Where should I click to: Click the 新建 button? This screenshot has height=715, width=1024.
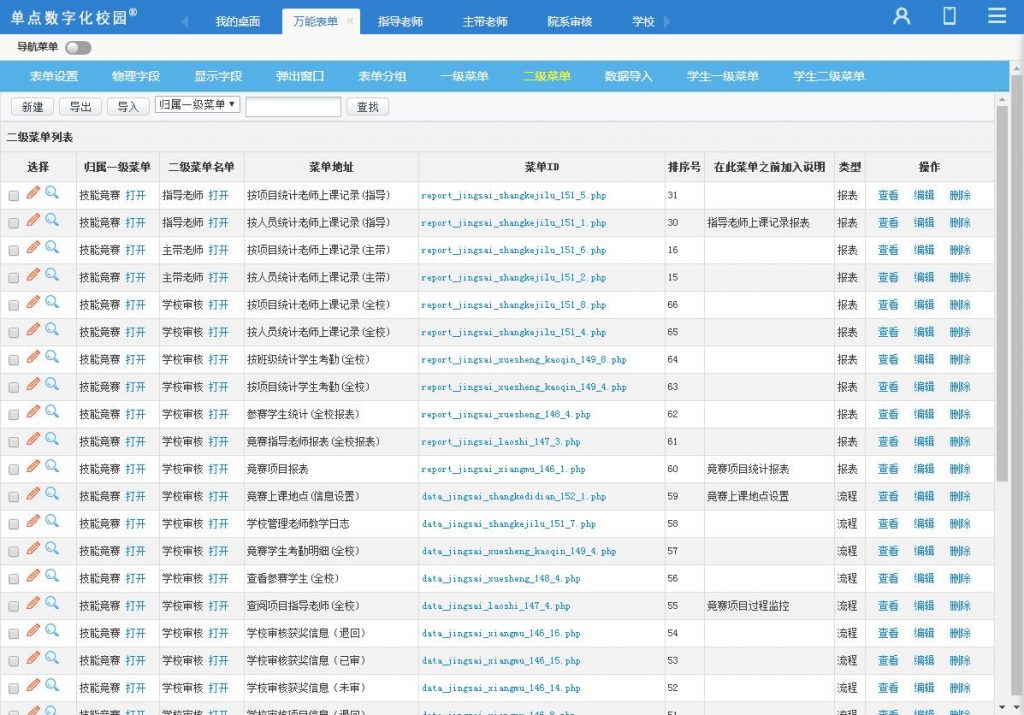click(33, 106)
